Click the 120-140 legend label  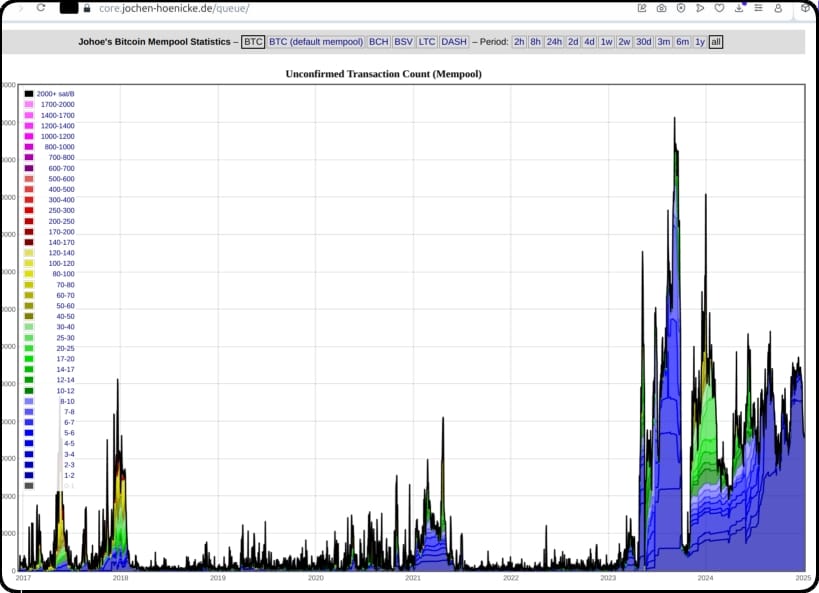coord(62,253)
